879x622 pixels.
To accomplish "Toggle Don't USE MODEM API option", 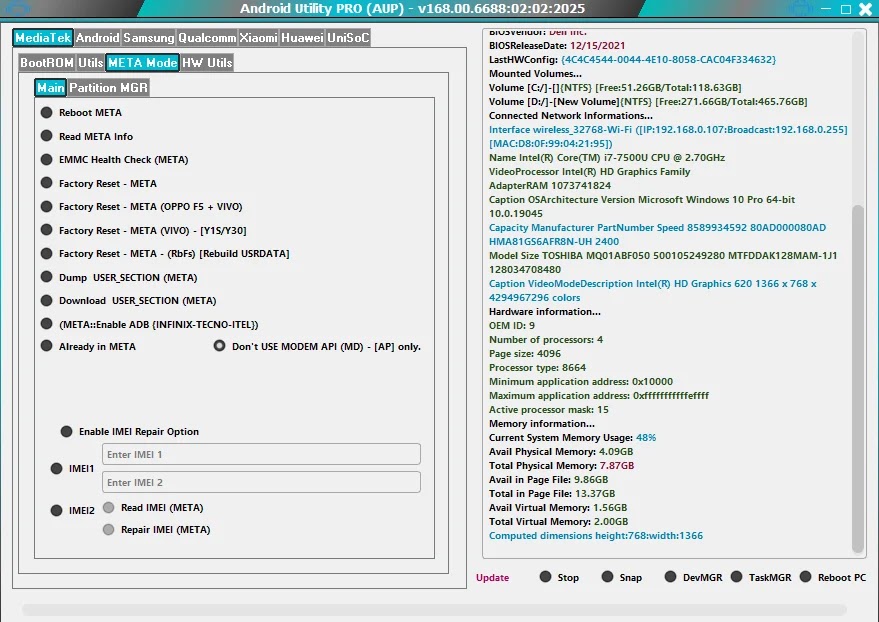I will (317, 346).
